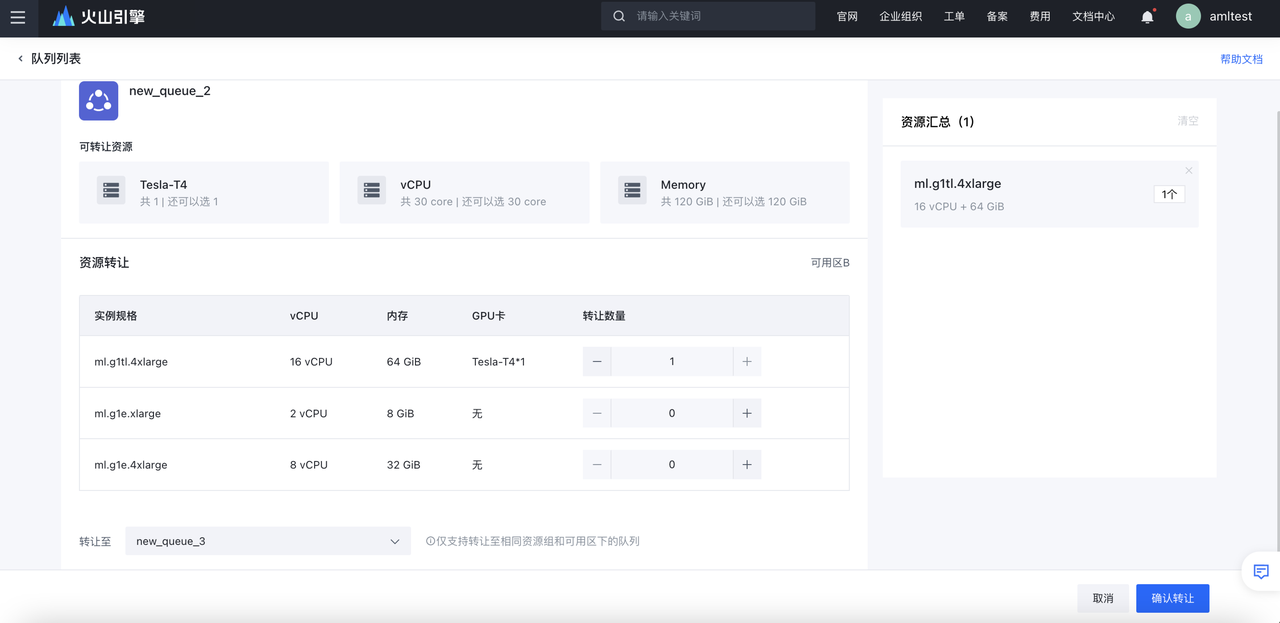Increase ml.g1e.xlarge transfer quantity
The height and width of the screenshot is (623, 1280).
(x=747, y=413)
